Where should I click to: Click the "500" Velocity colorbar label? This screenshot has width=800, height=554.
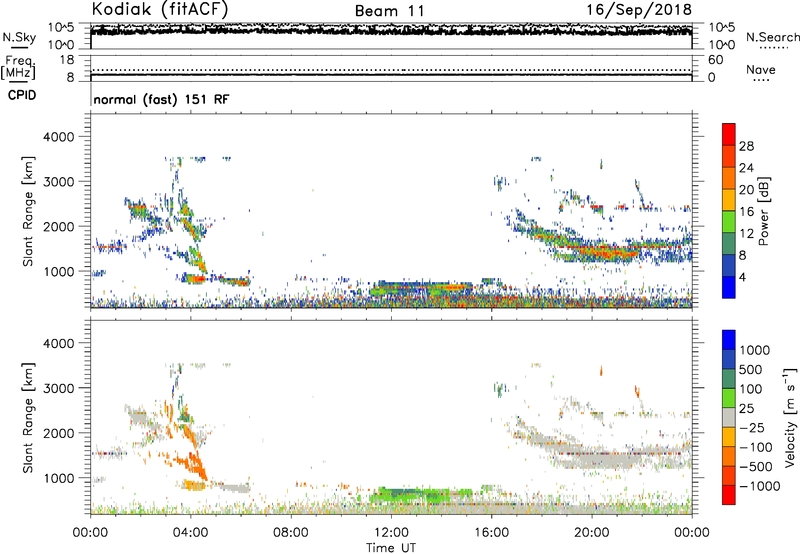pyautogui.click(x=751, y=369)
